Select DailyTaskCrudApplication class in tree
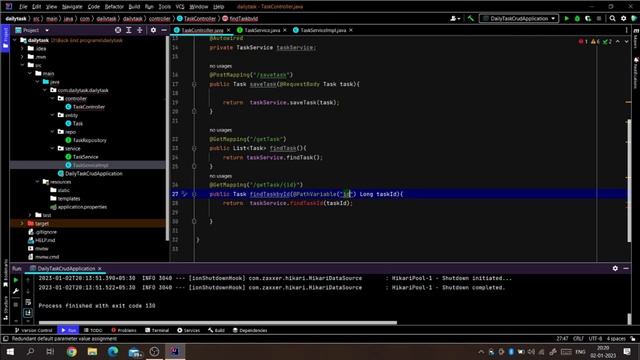640x360 pixels. (x=93, y=173)
